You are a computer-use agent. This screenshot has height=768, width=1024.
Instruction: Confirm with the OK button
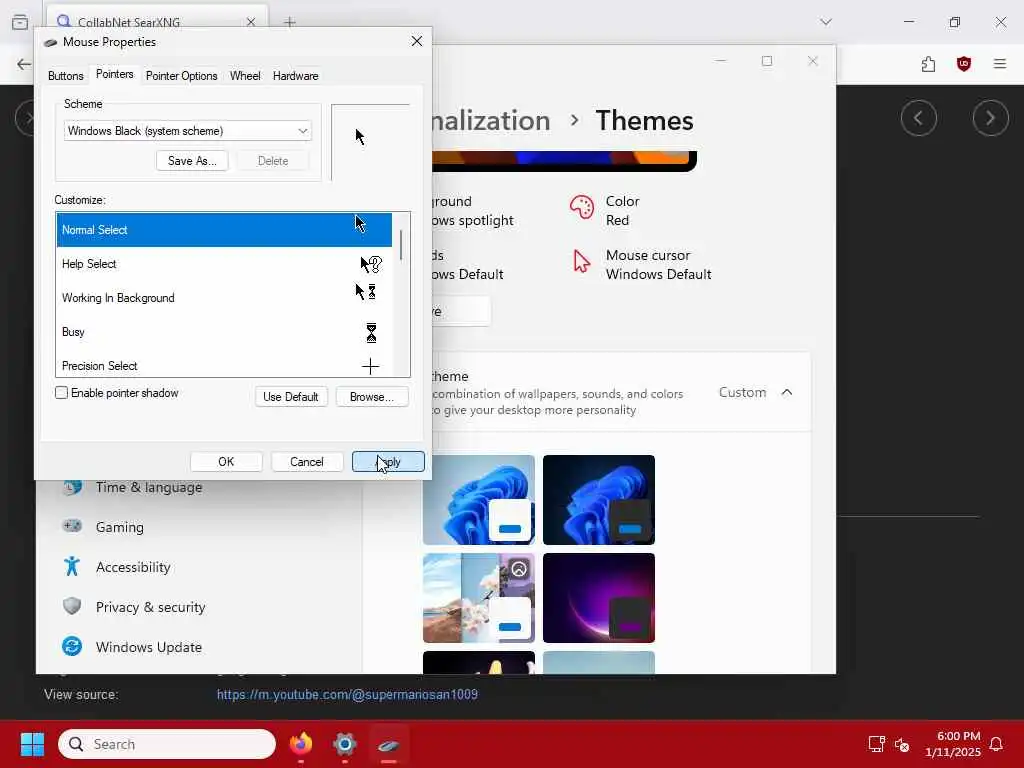coord(226,462)
